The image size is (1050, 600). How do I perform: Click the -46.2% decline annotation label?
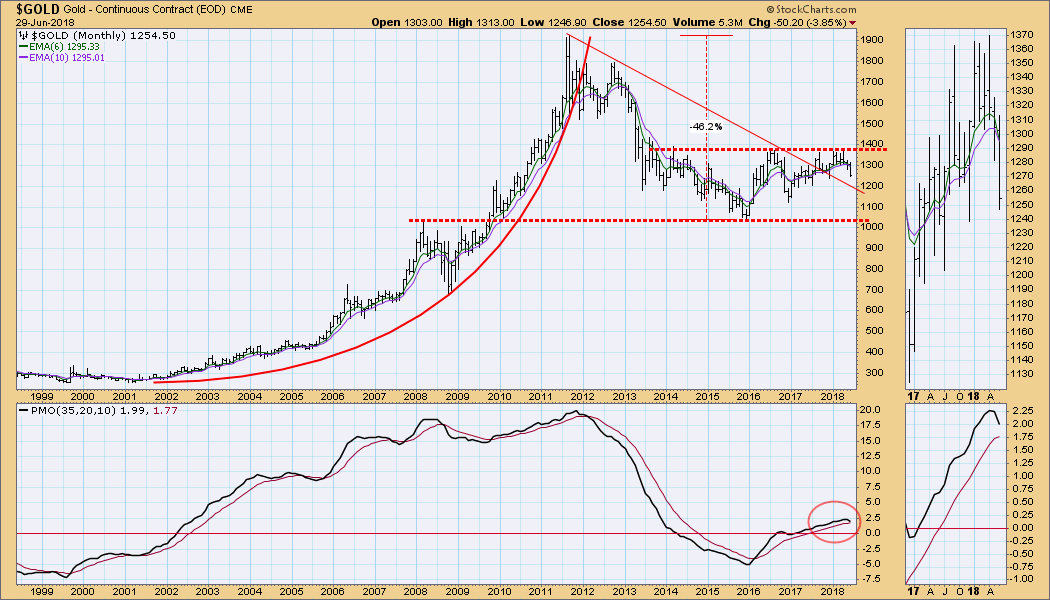[707, 127]
